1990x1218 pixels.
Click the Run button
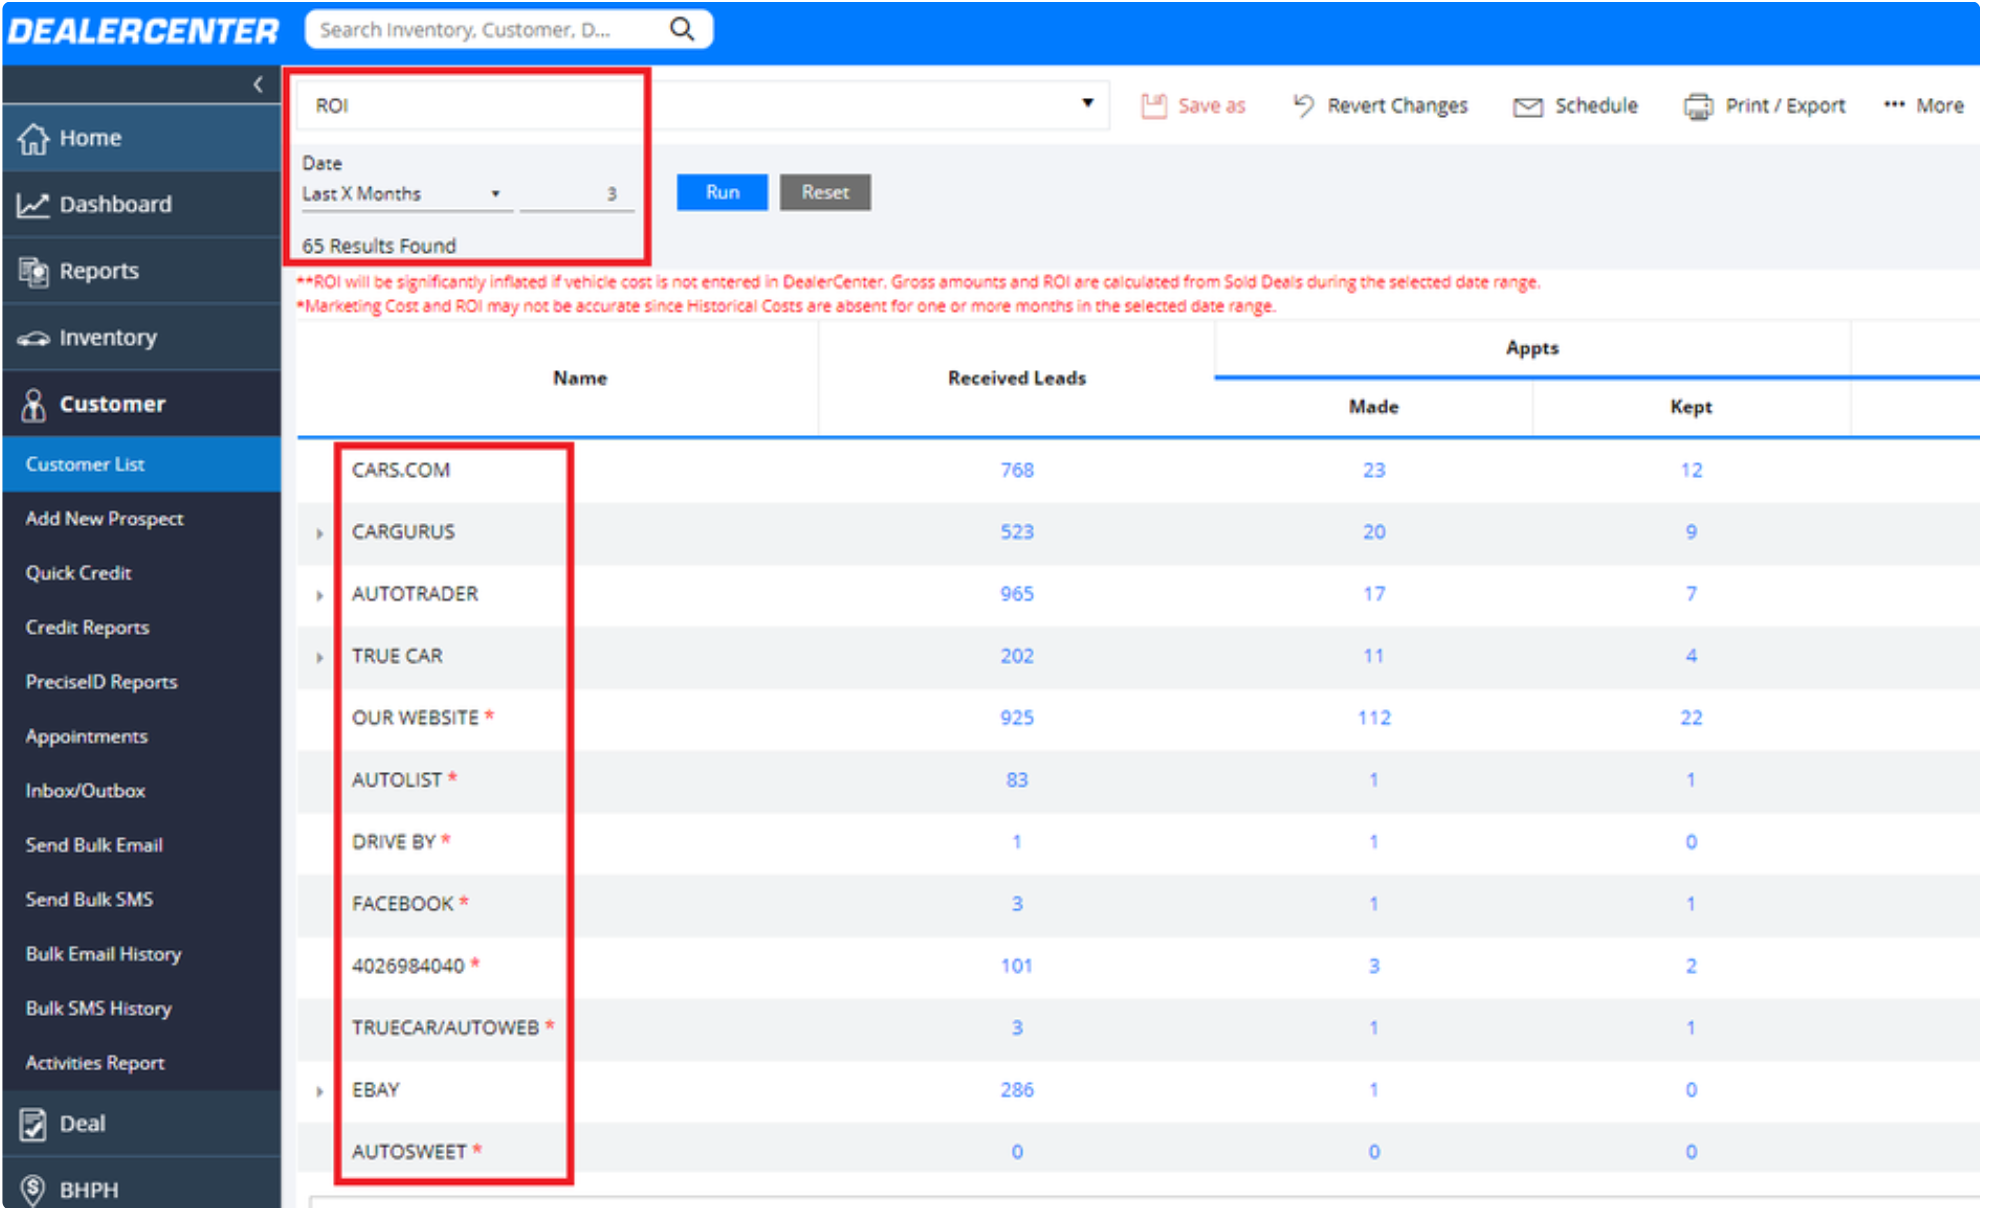[722, 193]
